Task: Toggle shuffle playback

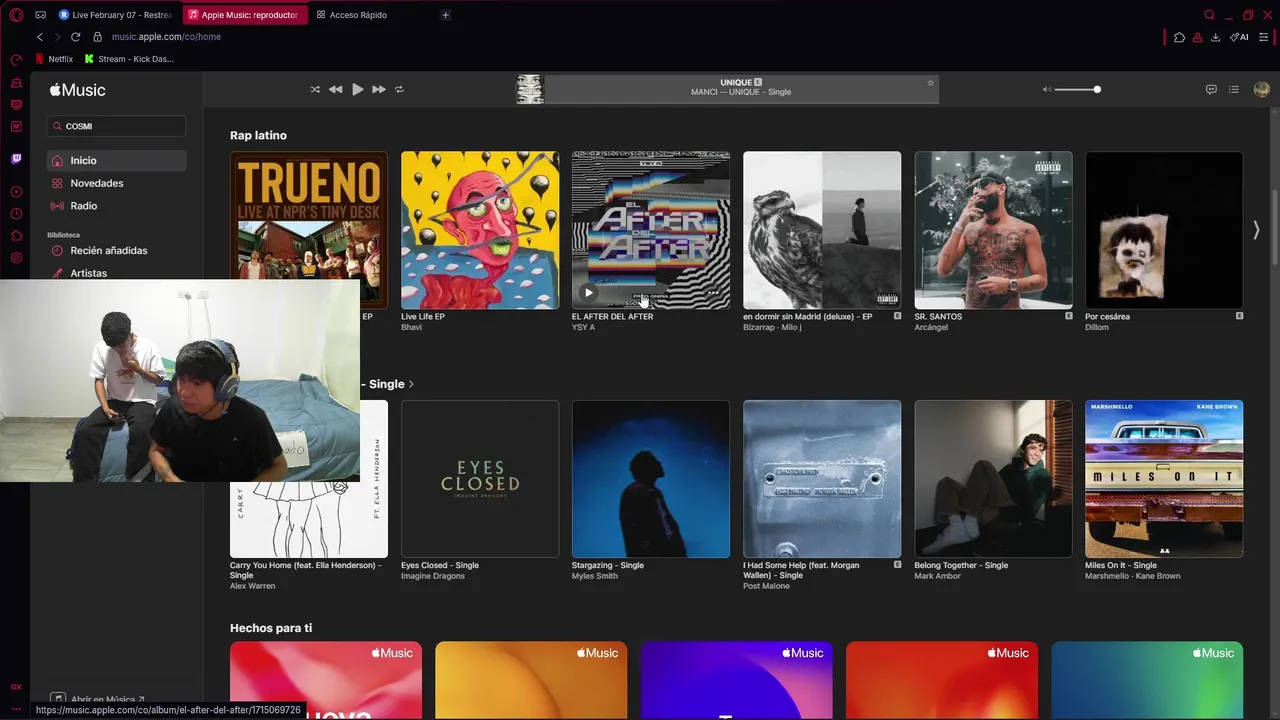Action: [x=315, y=90]
